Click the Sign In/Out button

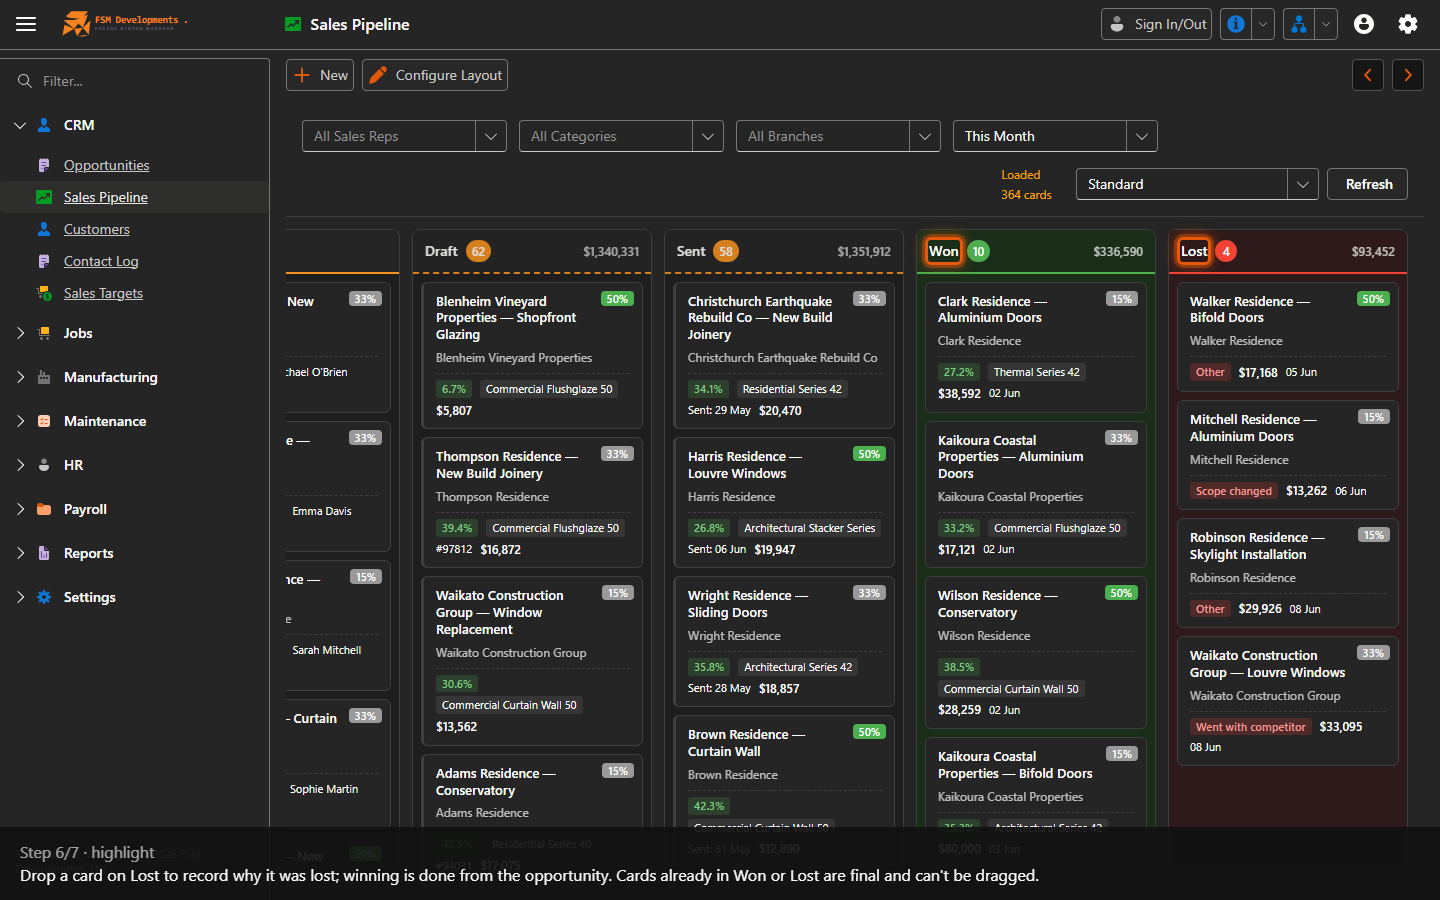click(x=1156, y=24)
